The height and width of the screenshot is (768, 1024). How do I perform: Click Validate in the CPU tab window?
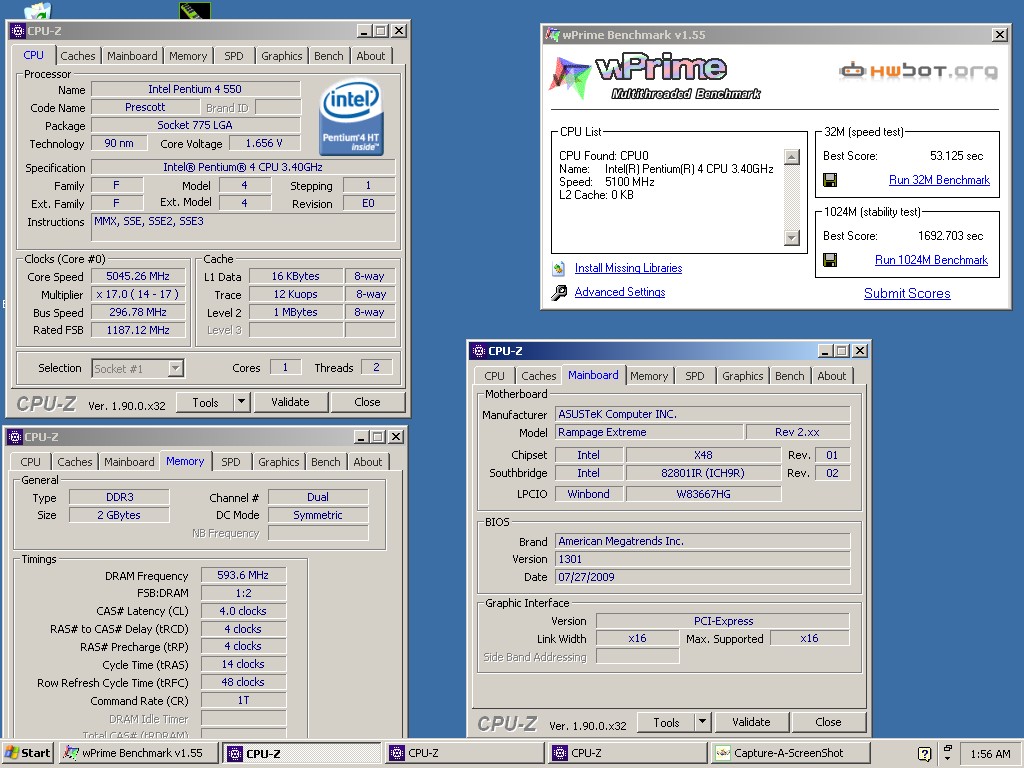click(x=291, y=402)
